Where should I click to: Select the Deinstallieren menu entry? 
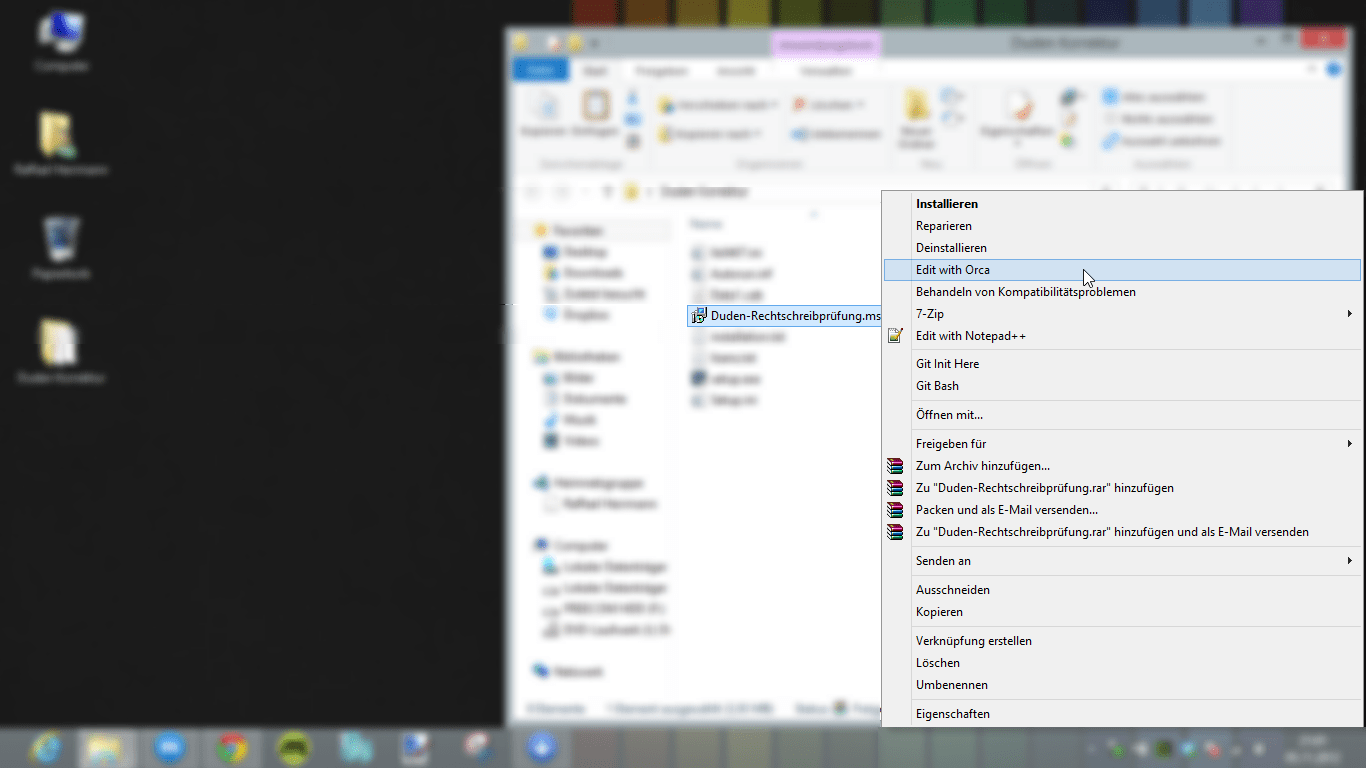(1121, 248)
